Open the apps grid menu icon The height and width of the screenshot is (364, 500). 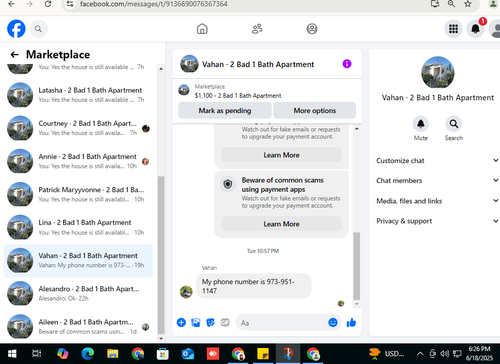click(x=453, y=29)
